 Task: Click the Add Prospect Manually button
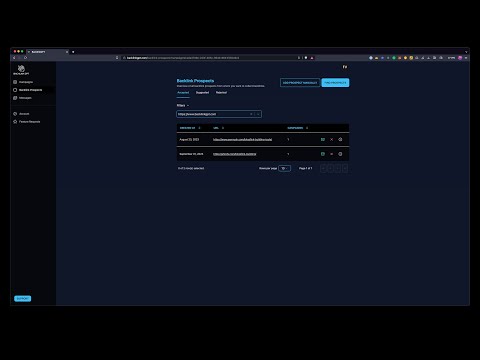pyautogui.click(x=300, y=83)
